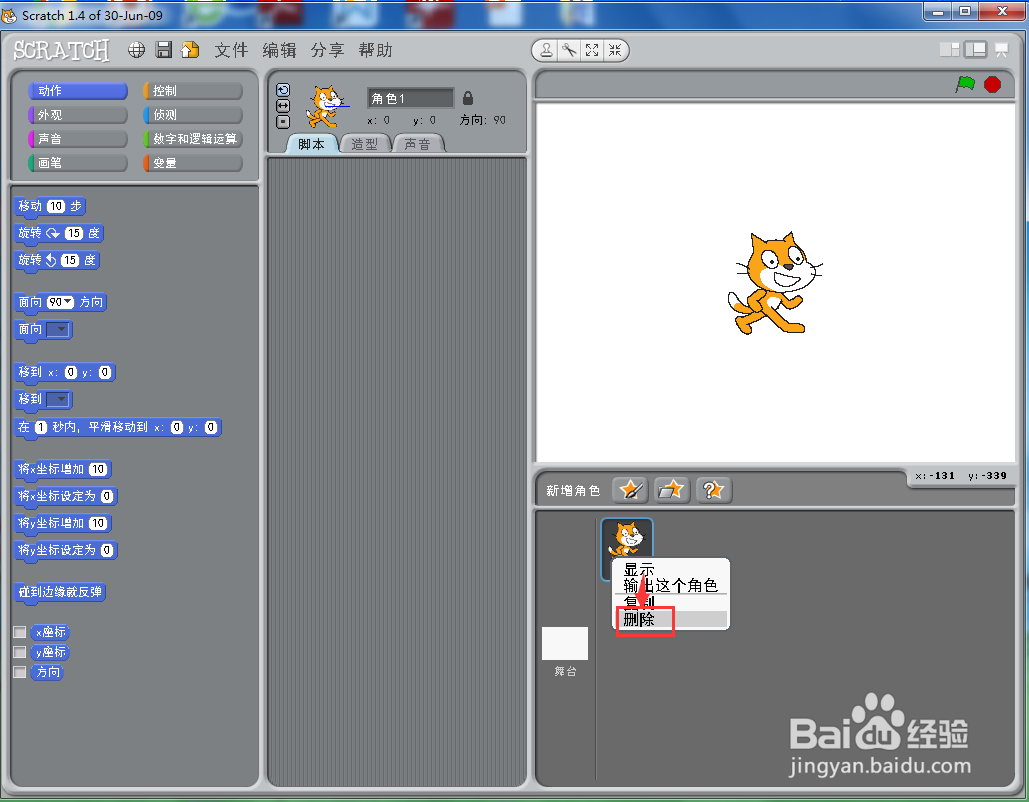Enter presentation mode

pyautogui.click(x=1001, y=50)
